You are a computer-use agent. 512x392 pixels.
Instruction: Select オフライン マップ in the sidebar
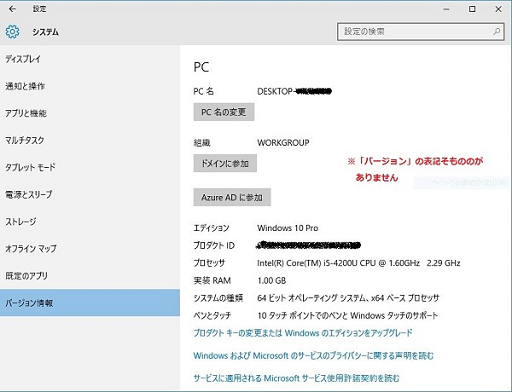pyautogui.click(x=90, y=249)
